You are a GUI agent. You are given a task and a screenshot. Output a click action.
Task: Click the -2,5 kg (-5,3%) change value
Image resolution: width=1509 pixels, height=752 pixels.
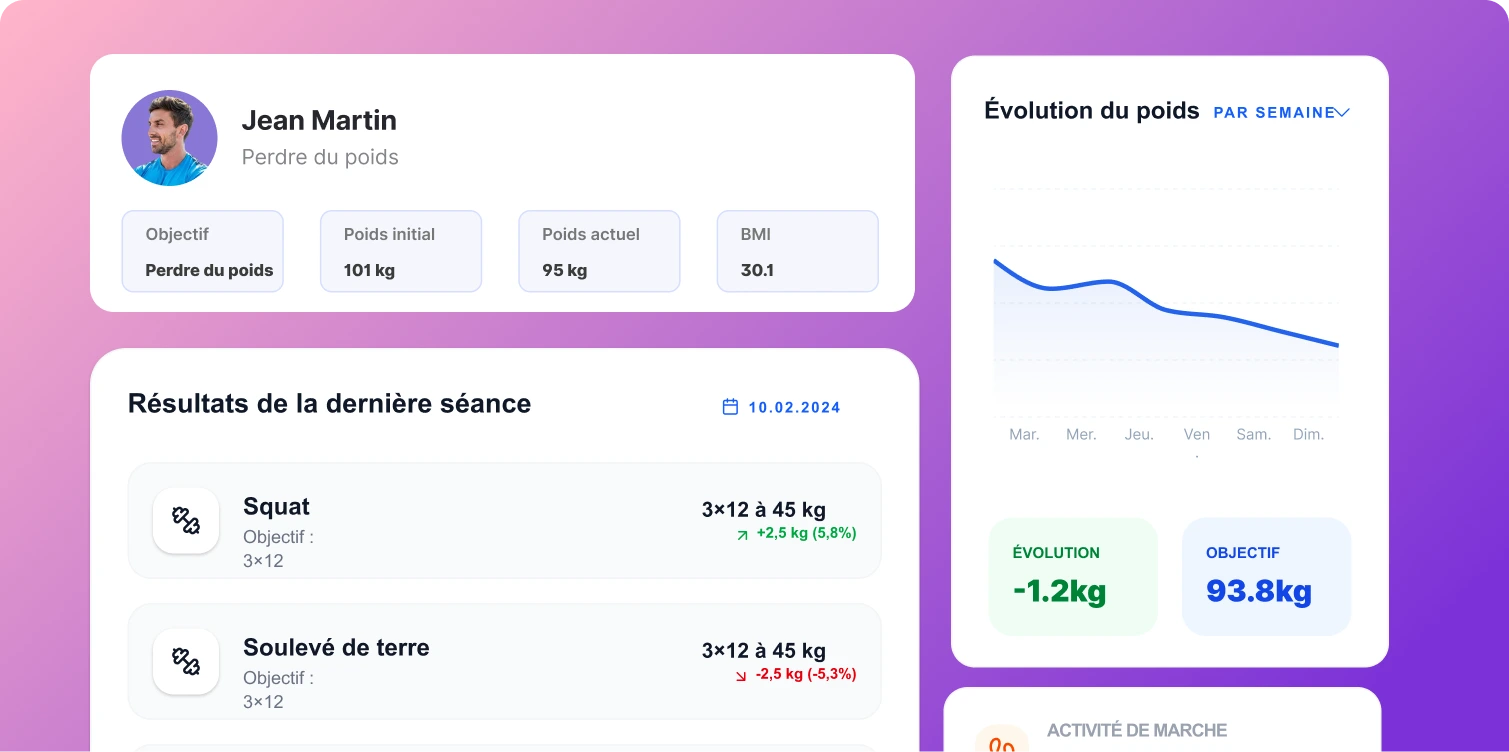[806, 674]
